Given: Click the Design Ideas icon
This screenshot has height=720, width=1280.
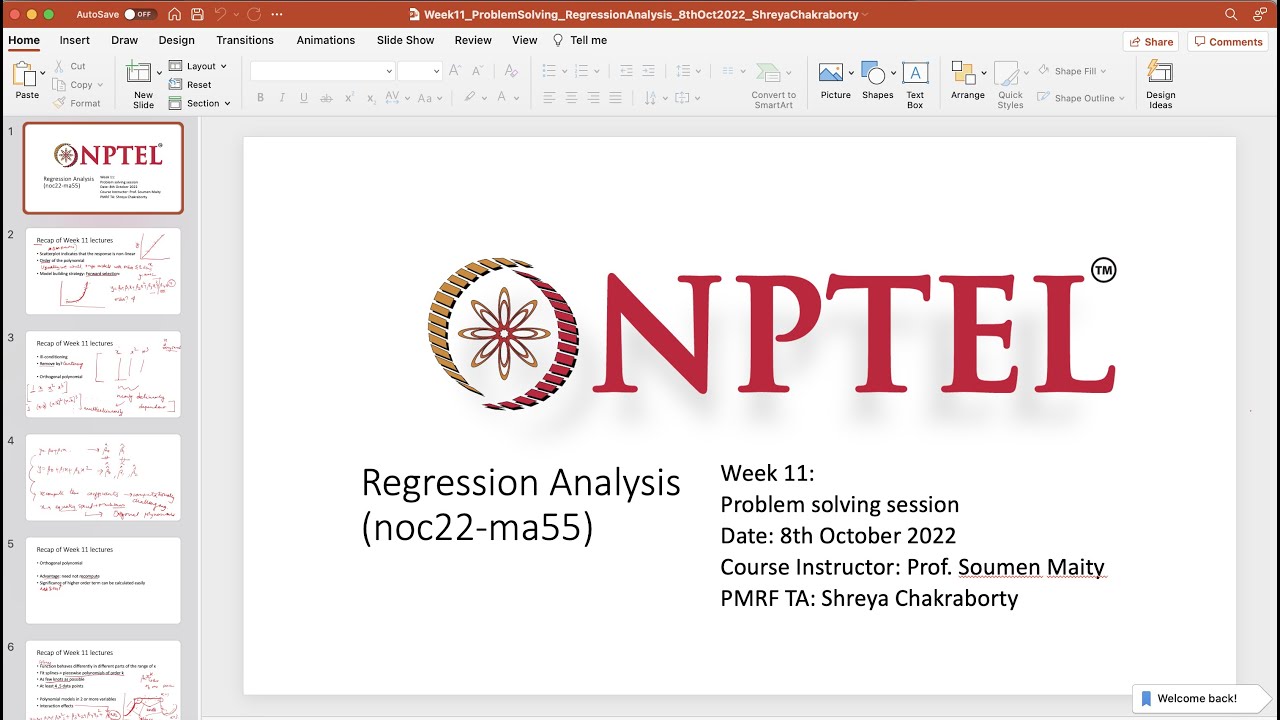Looking at the screenshot, I should point(1160,73).
